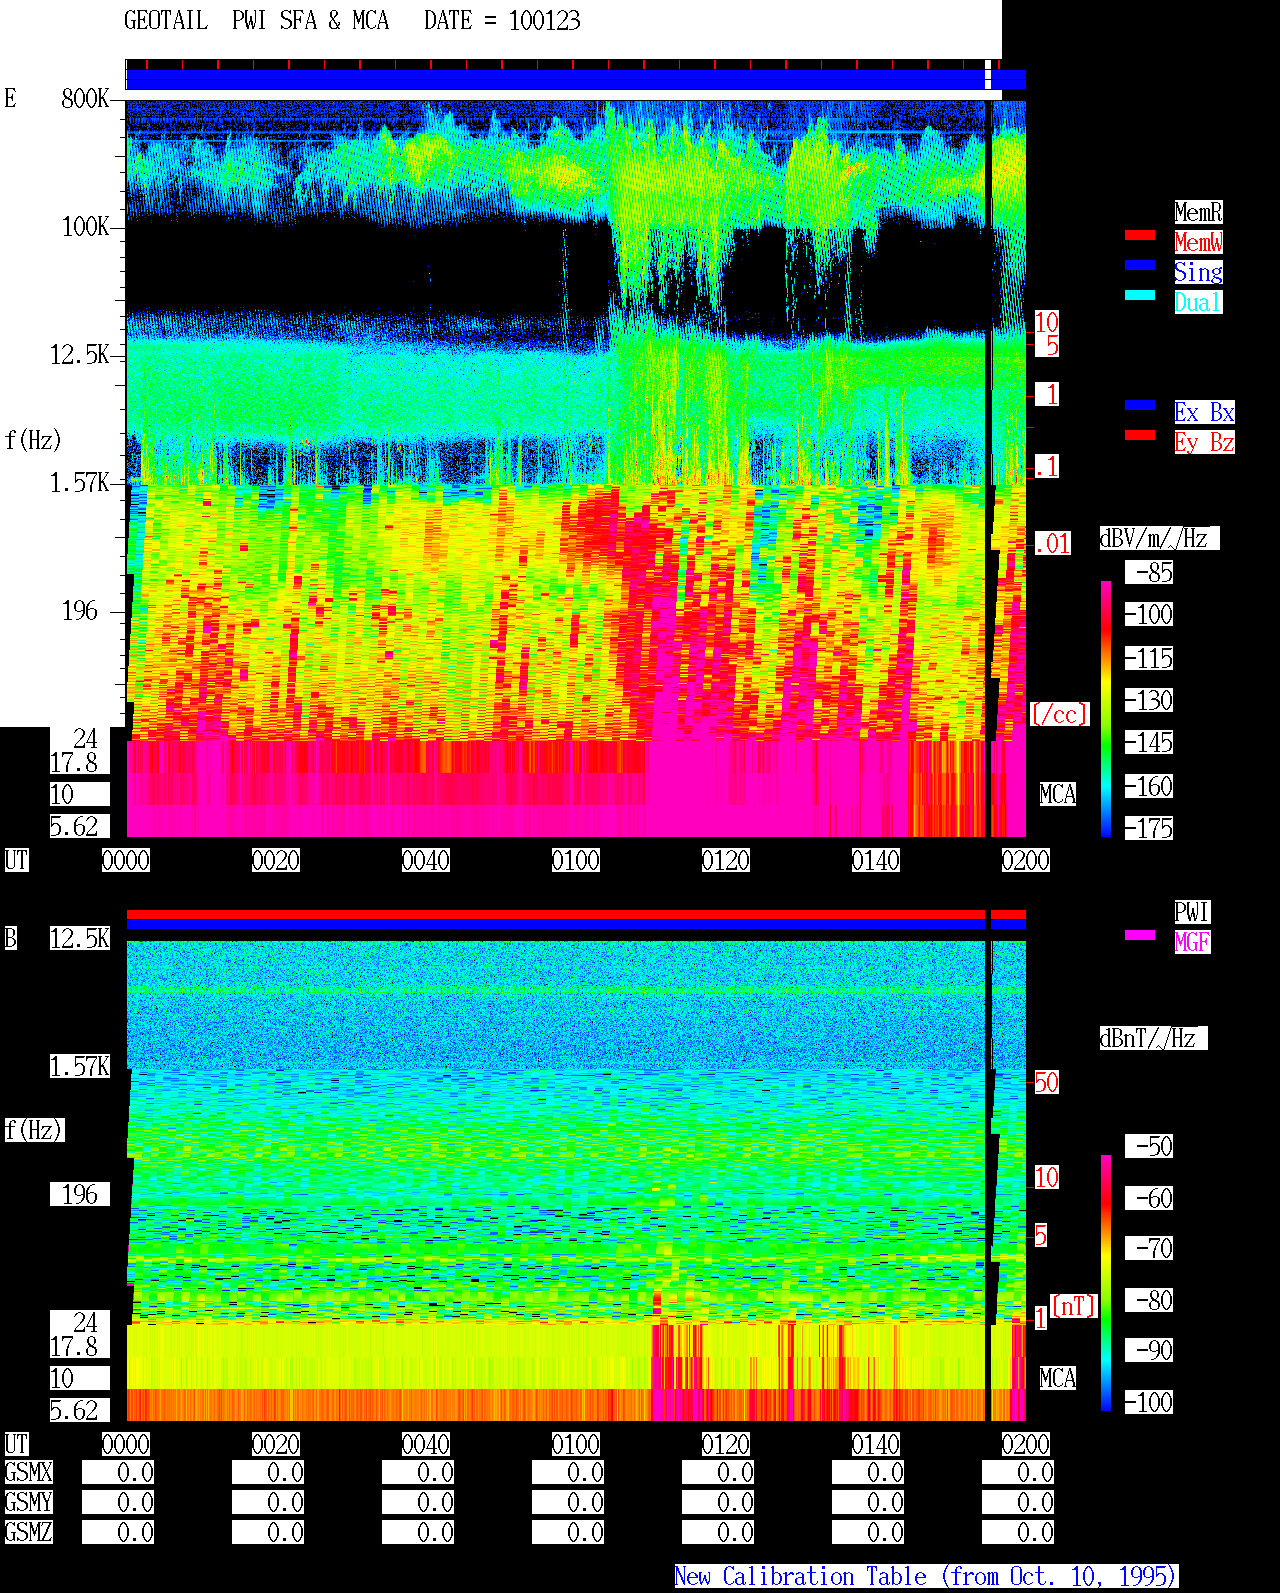Click the MemR legend label
Screen dimensions: 1280x1593
tap(1198, 212)
